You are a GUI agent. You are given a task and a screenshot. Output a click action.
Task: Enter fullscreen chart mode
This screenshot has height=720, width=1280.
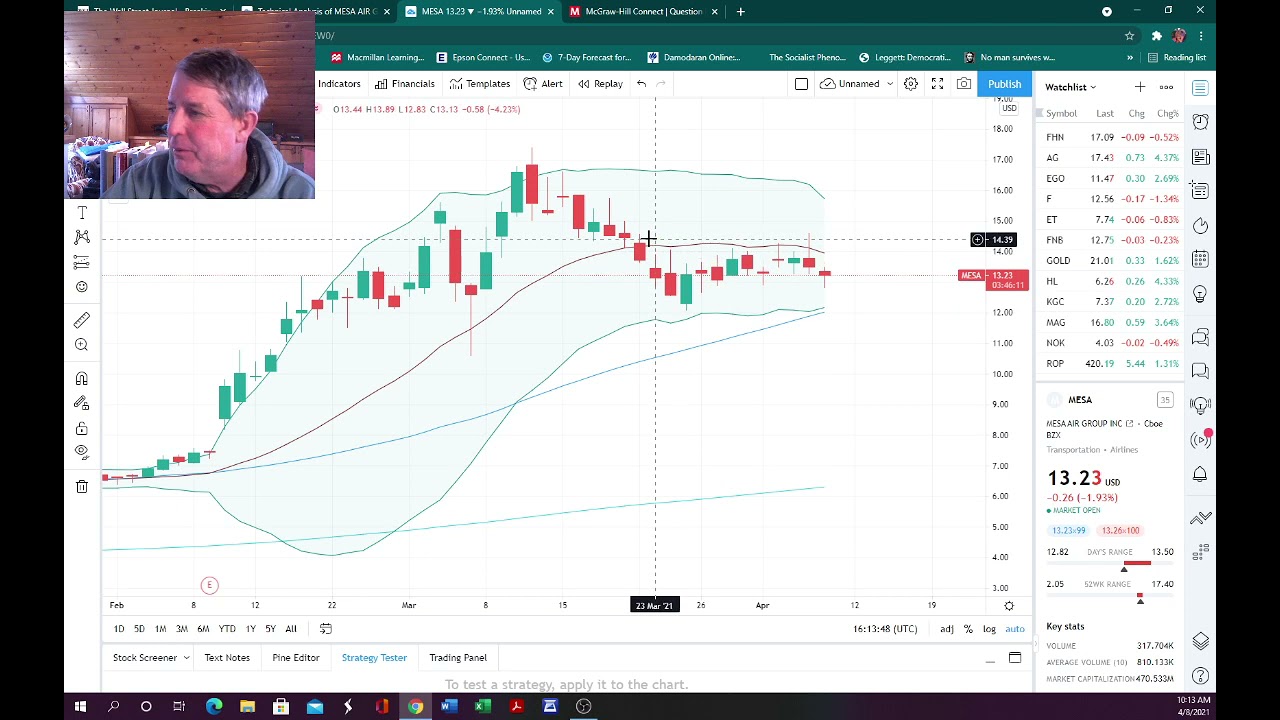tap(937, 84)
